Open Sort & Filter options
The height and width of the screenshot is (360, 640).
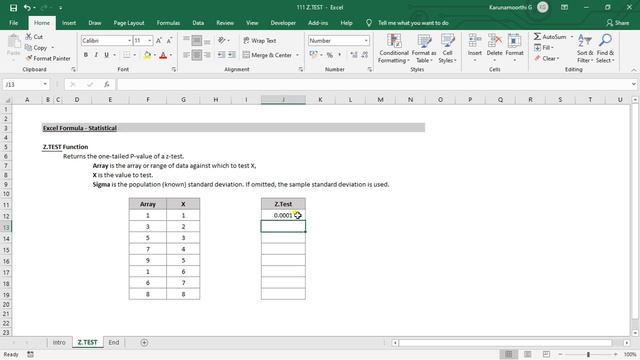click(585, 48)
